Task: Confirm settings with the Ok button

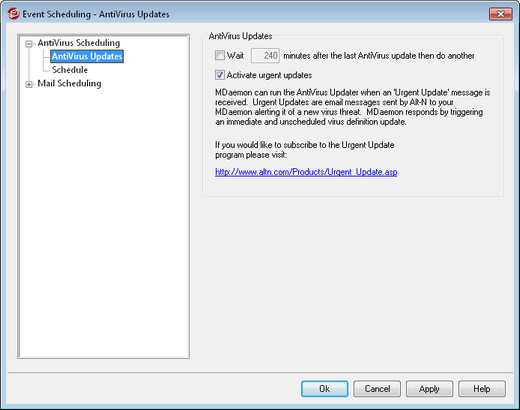Action: 325,389
